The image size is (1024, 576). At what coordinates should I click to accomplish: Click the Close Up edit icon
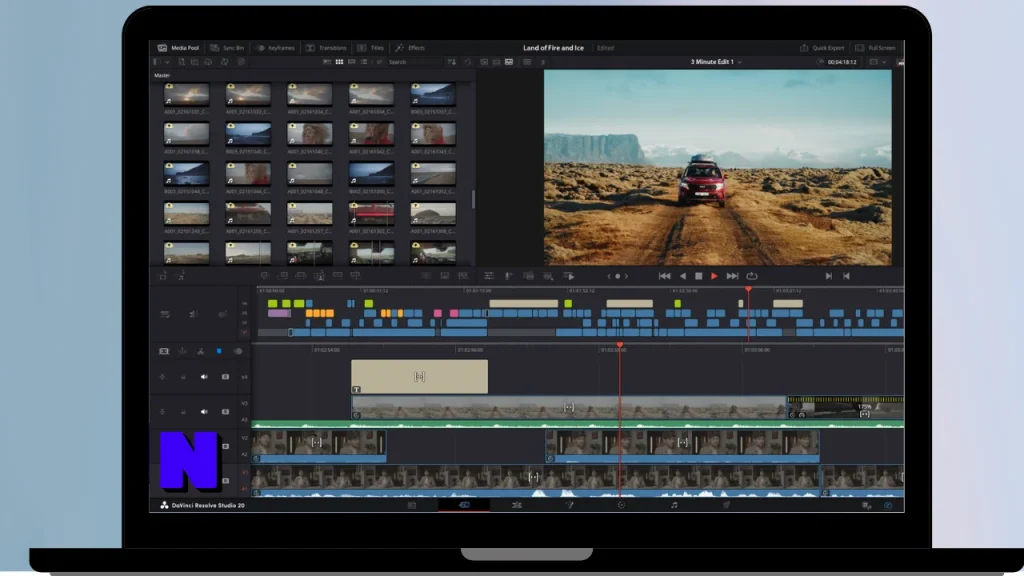pos(319,276)
